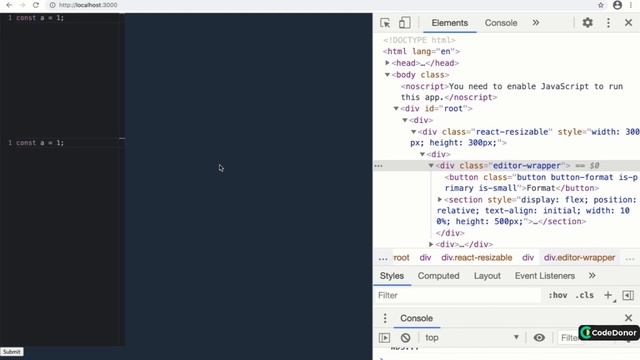Click root in the breadcrumb trail

click(x=401, y=258)
